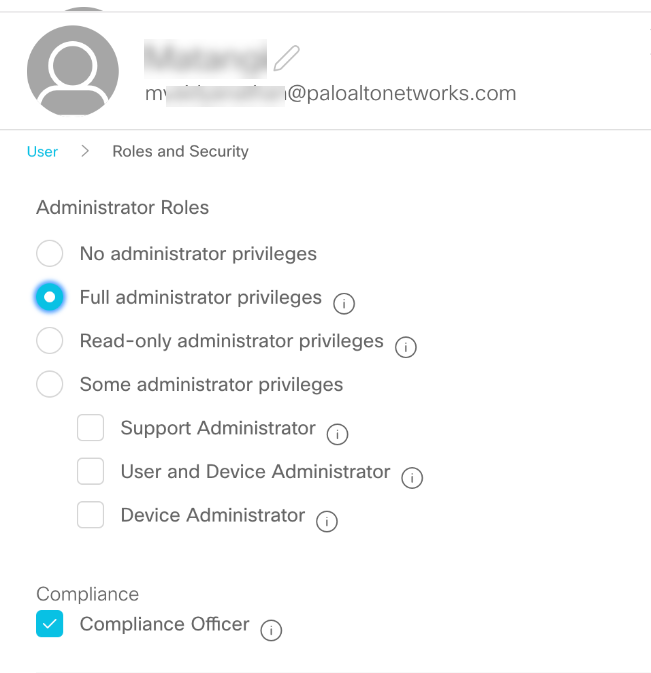The width and height of the screenshot is (651, 673).
Task: Open info icon for Read-only administrator privileges
Action: coord(406,346)
